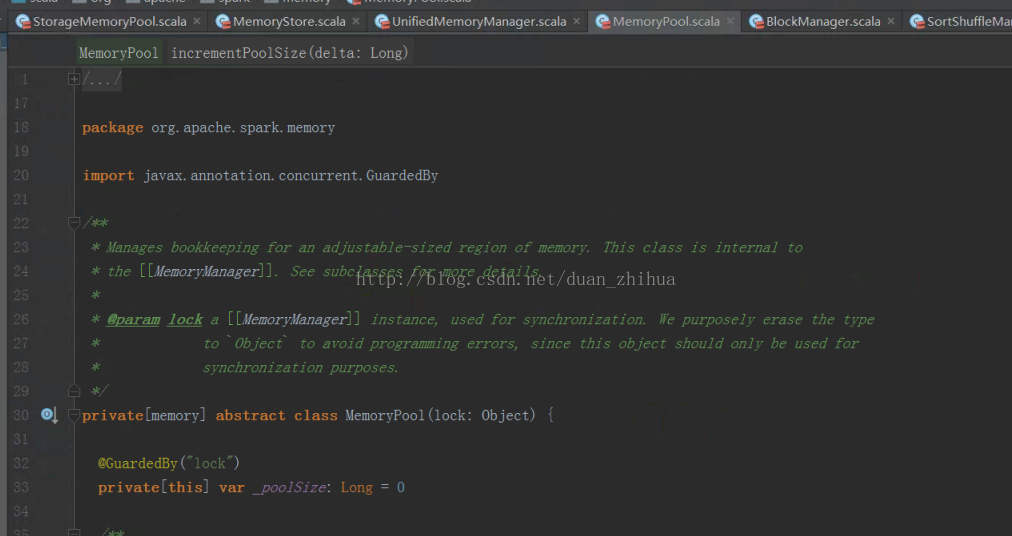Image resolution: width=1012 pixels, height=536 pixels.
Task: Click line number 33 in gutter
Action: click(x=21, y=487)
